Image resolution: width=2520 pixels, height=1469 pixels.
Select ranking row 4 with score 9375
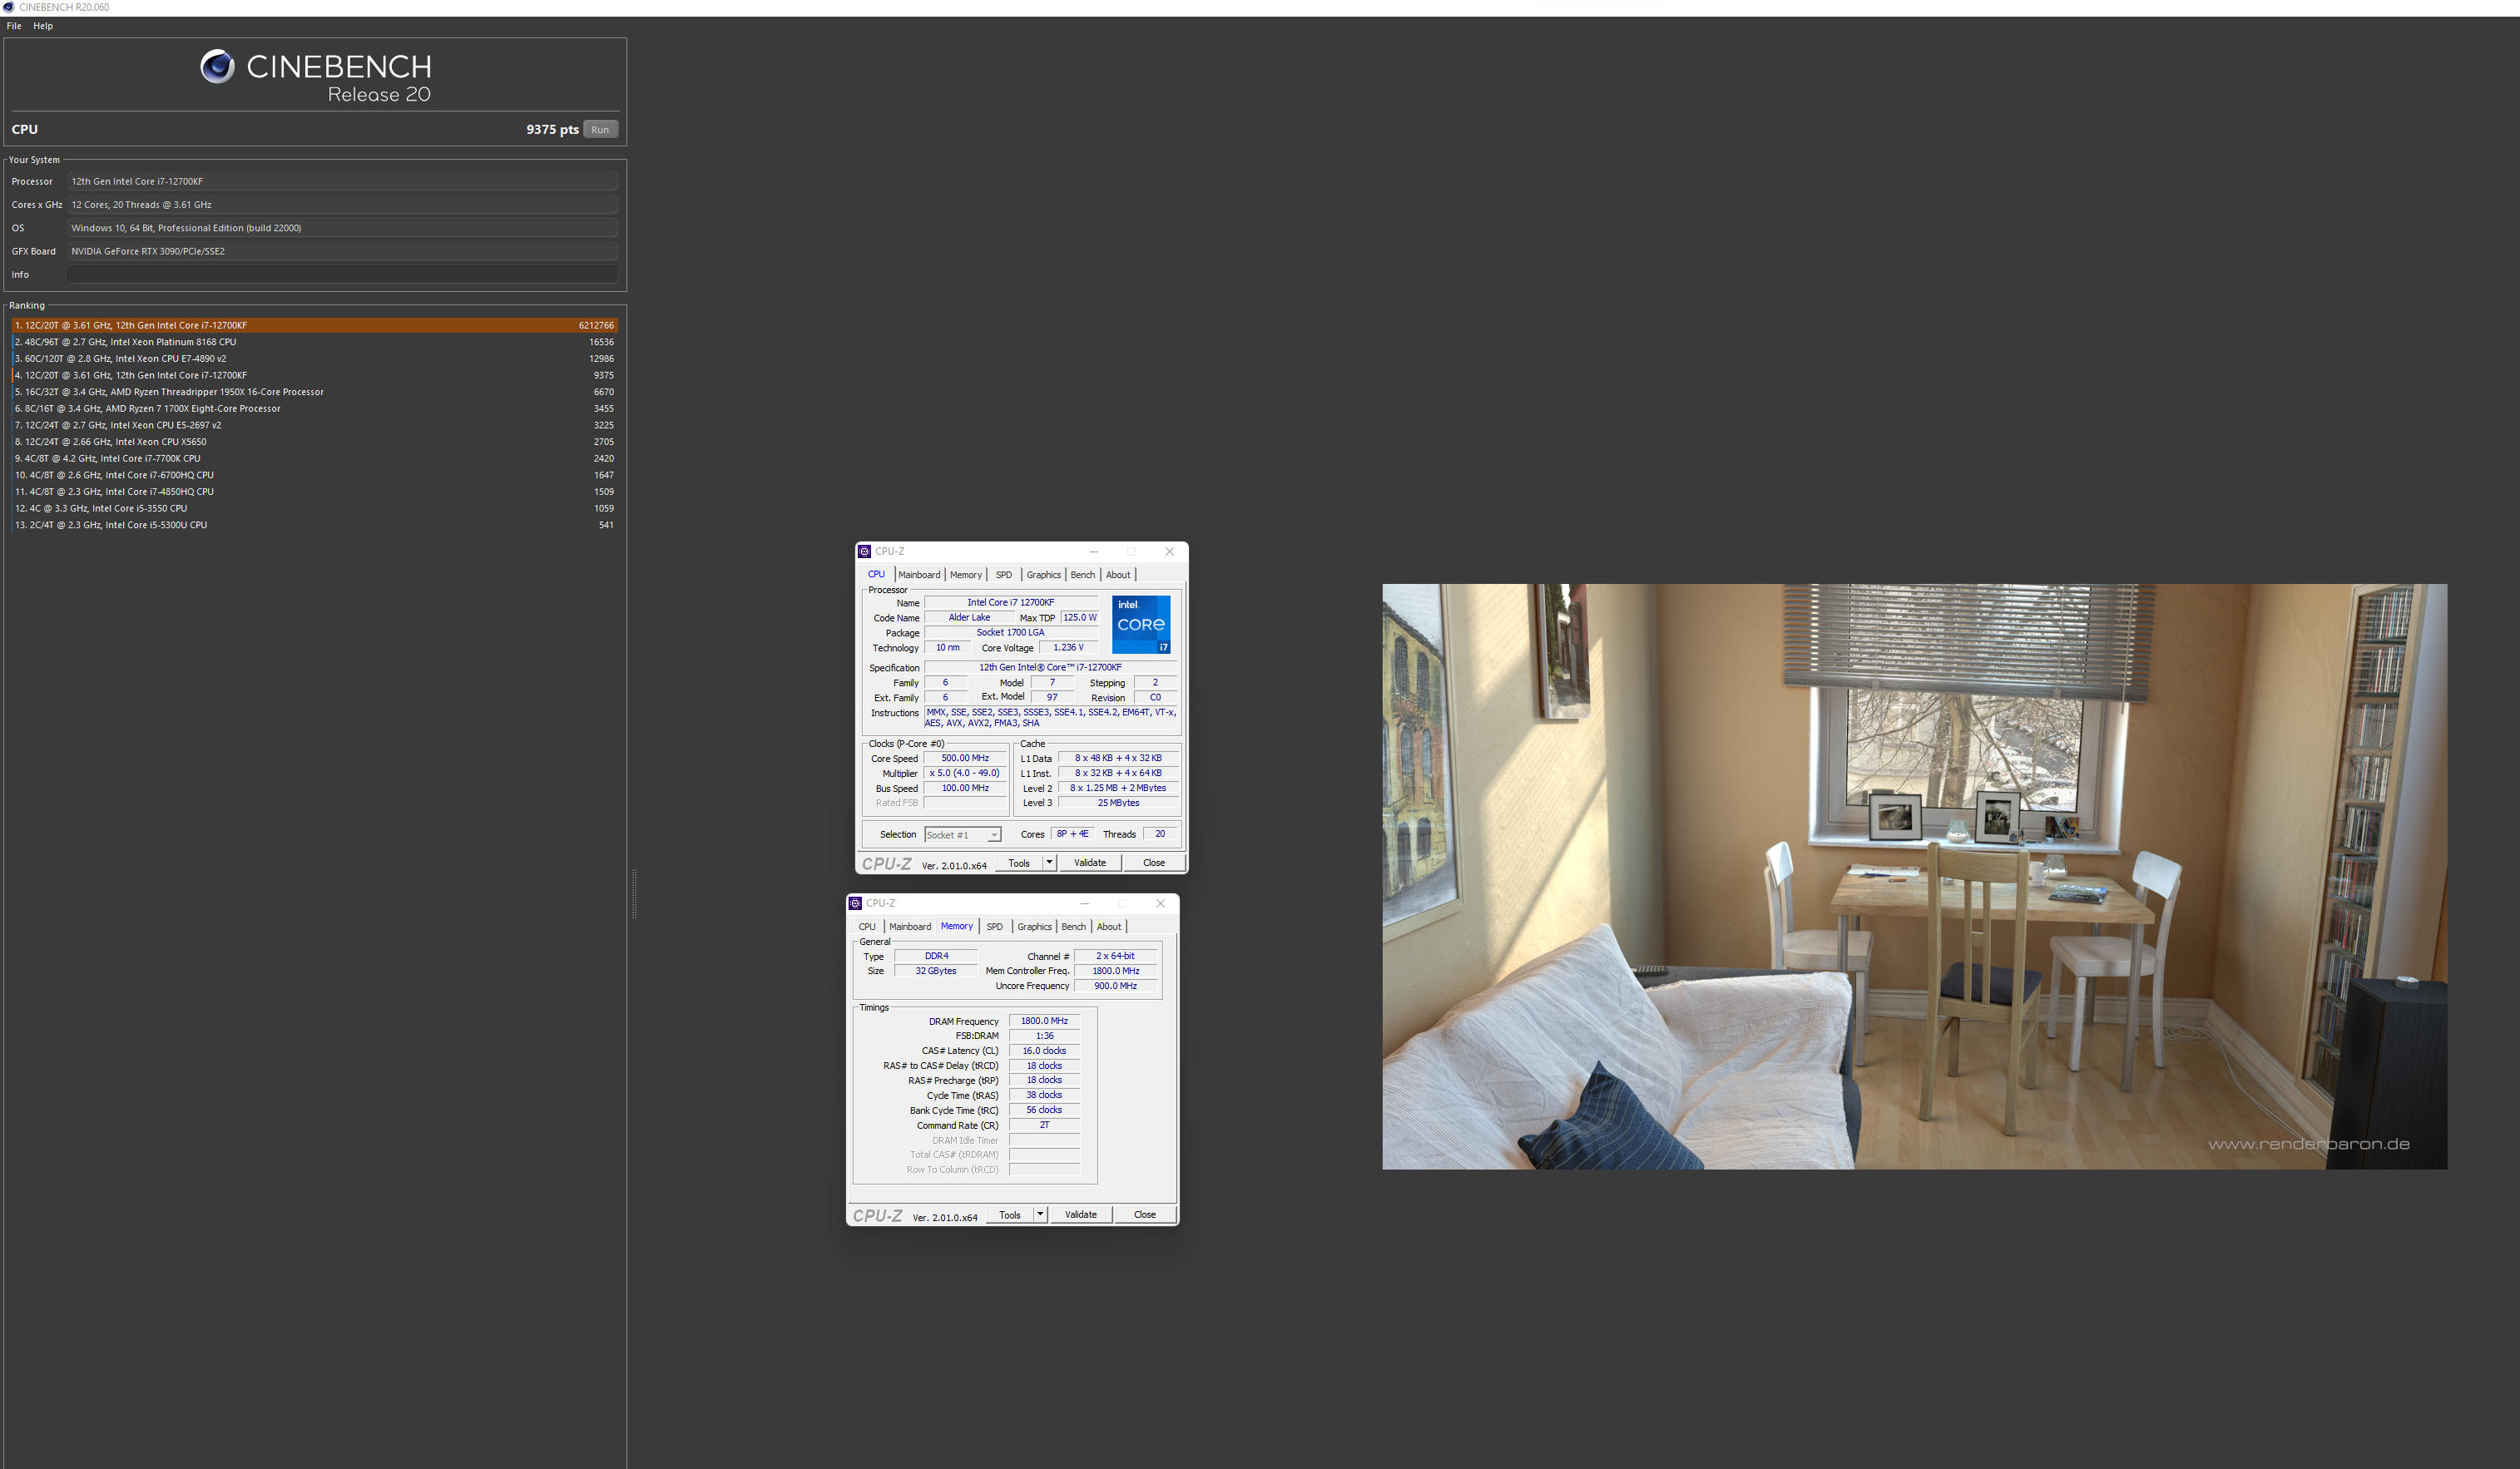pyautogui.click(x=315, y=375)
